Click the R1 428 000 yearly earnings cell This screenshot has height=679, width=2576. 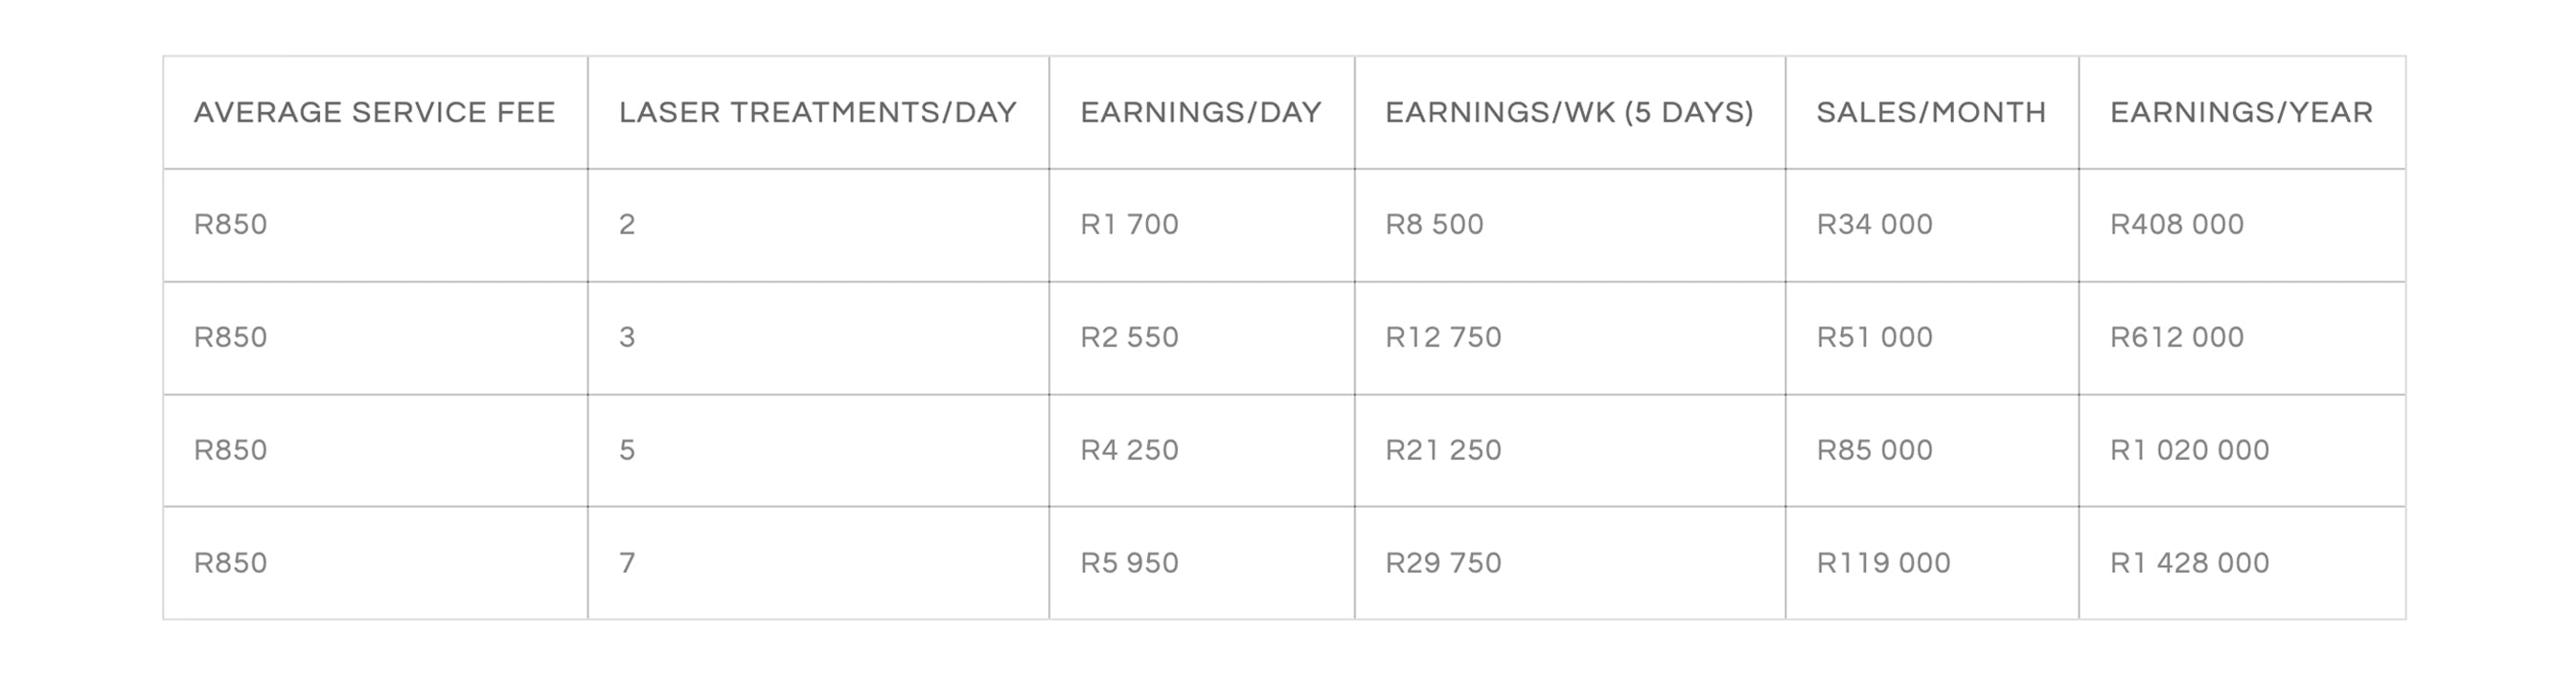[x=2189, y=564]
